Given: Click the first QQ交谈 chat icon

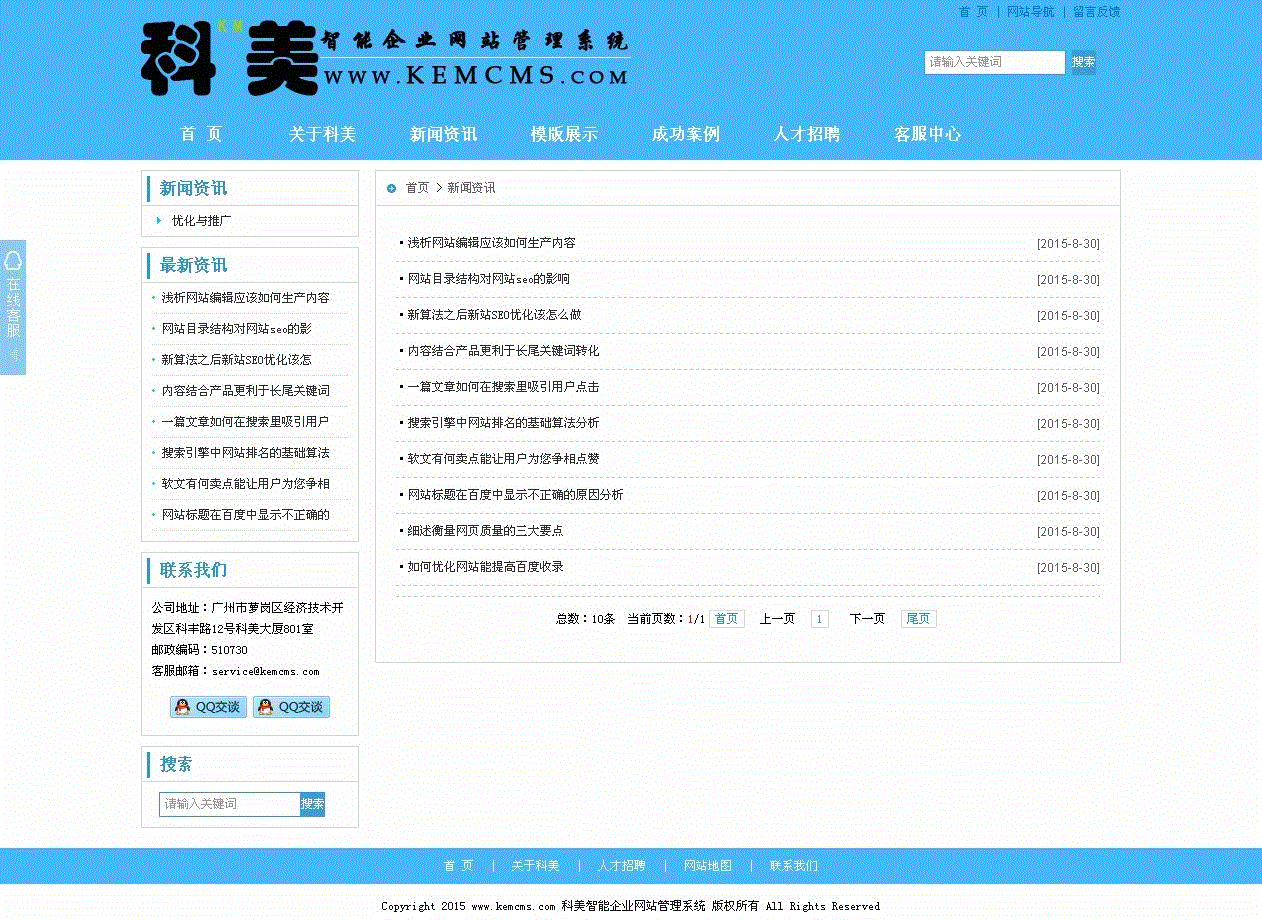Looking at the screenshot, I should pyautogui.click(x=208, y=707).
